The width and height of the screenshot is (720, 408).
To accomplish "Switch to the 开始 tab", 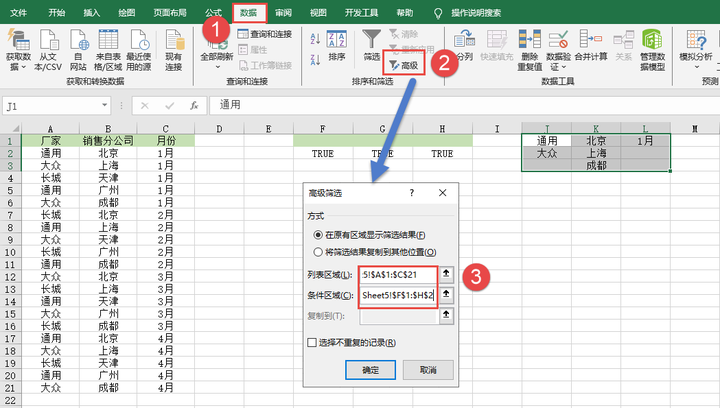I will click(x=56, y=13).
